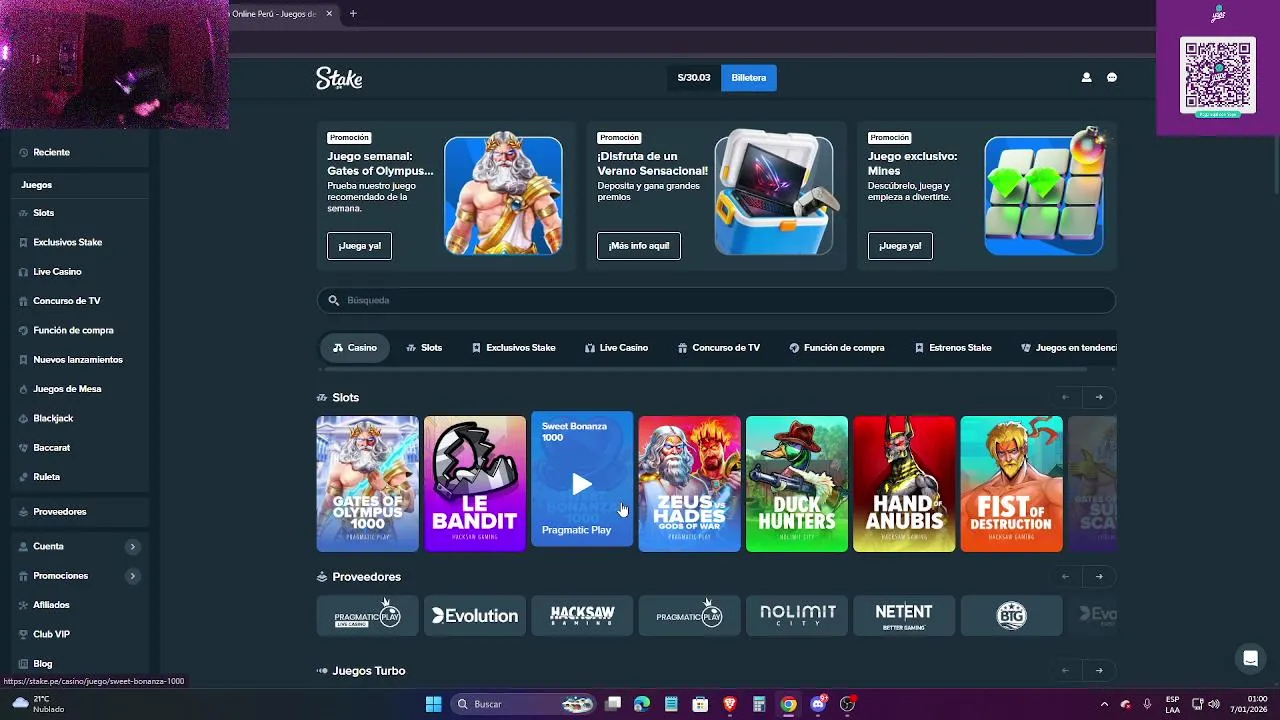The image size is (1280, 720).
Task: Open the chat bubble icon in header
Action: pyautogui.click(x=1112, y=78)
